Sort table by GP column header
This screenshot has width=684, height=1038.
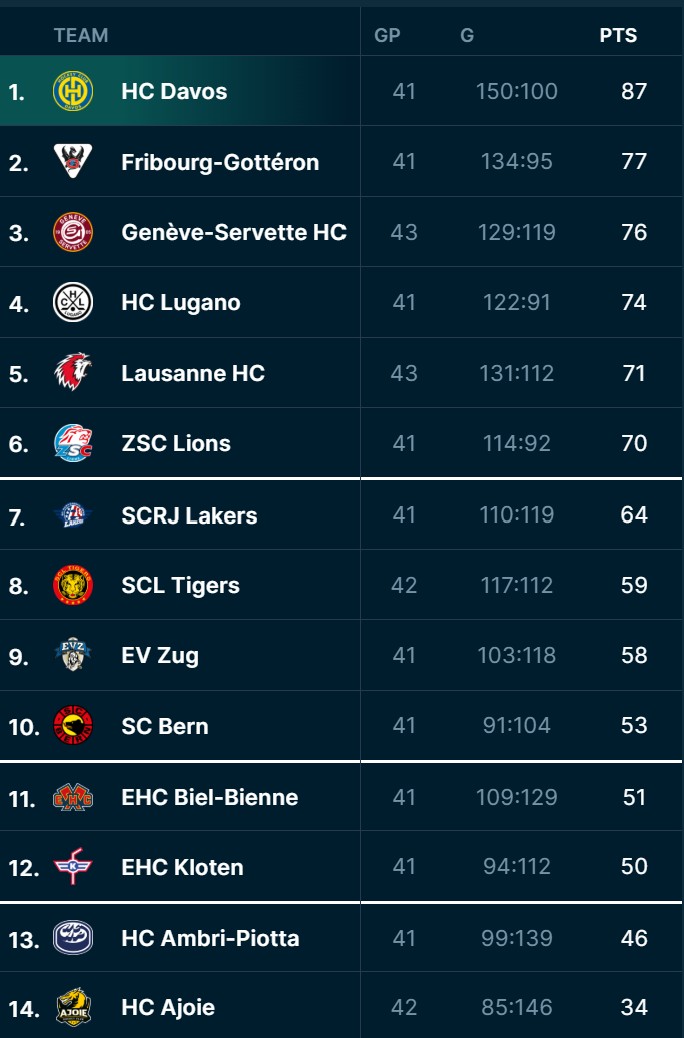(387, 36)
